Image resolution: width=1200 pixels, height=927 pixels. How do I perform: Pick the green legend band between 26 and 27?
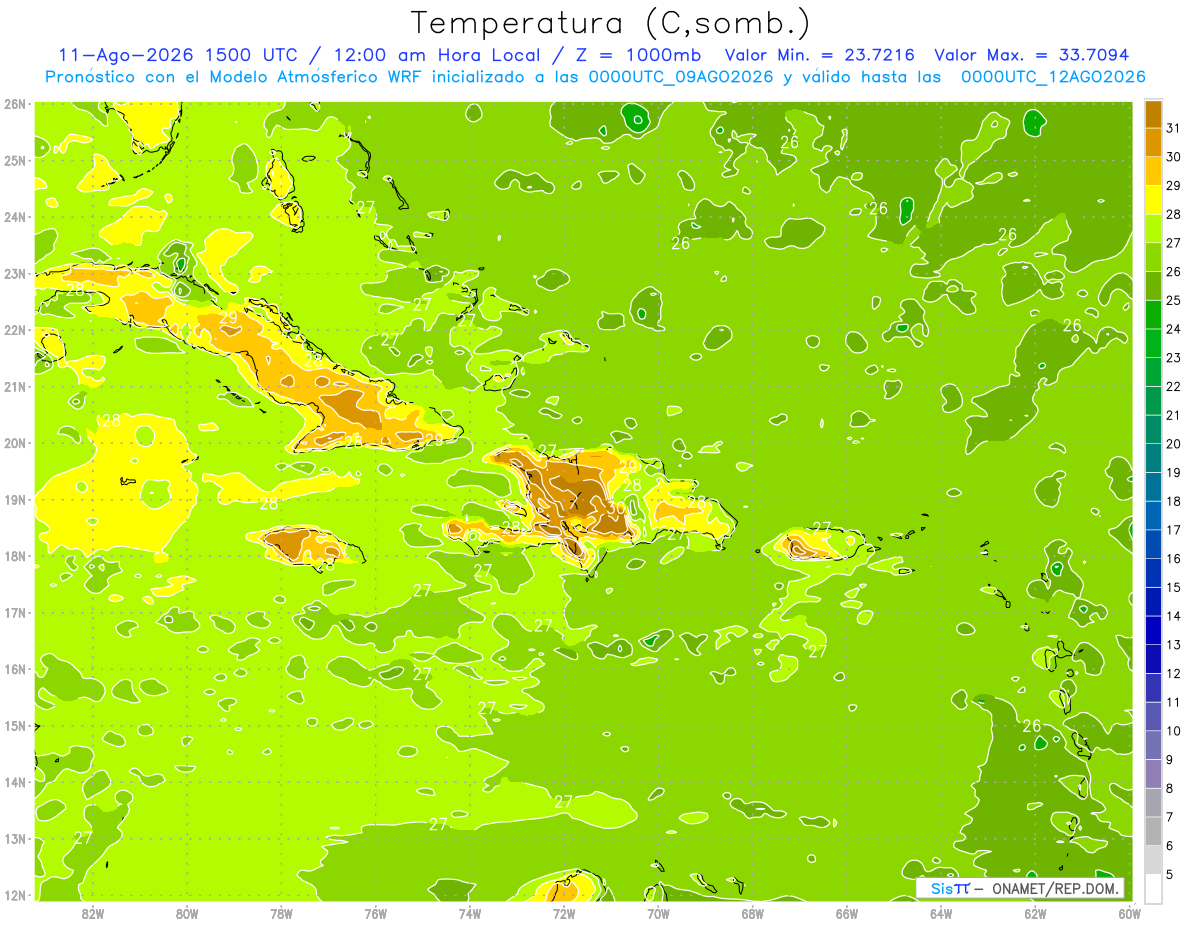pos(1153,257)
